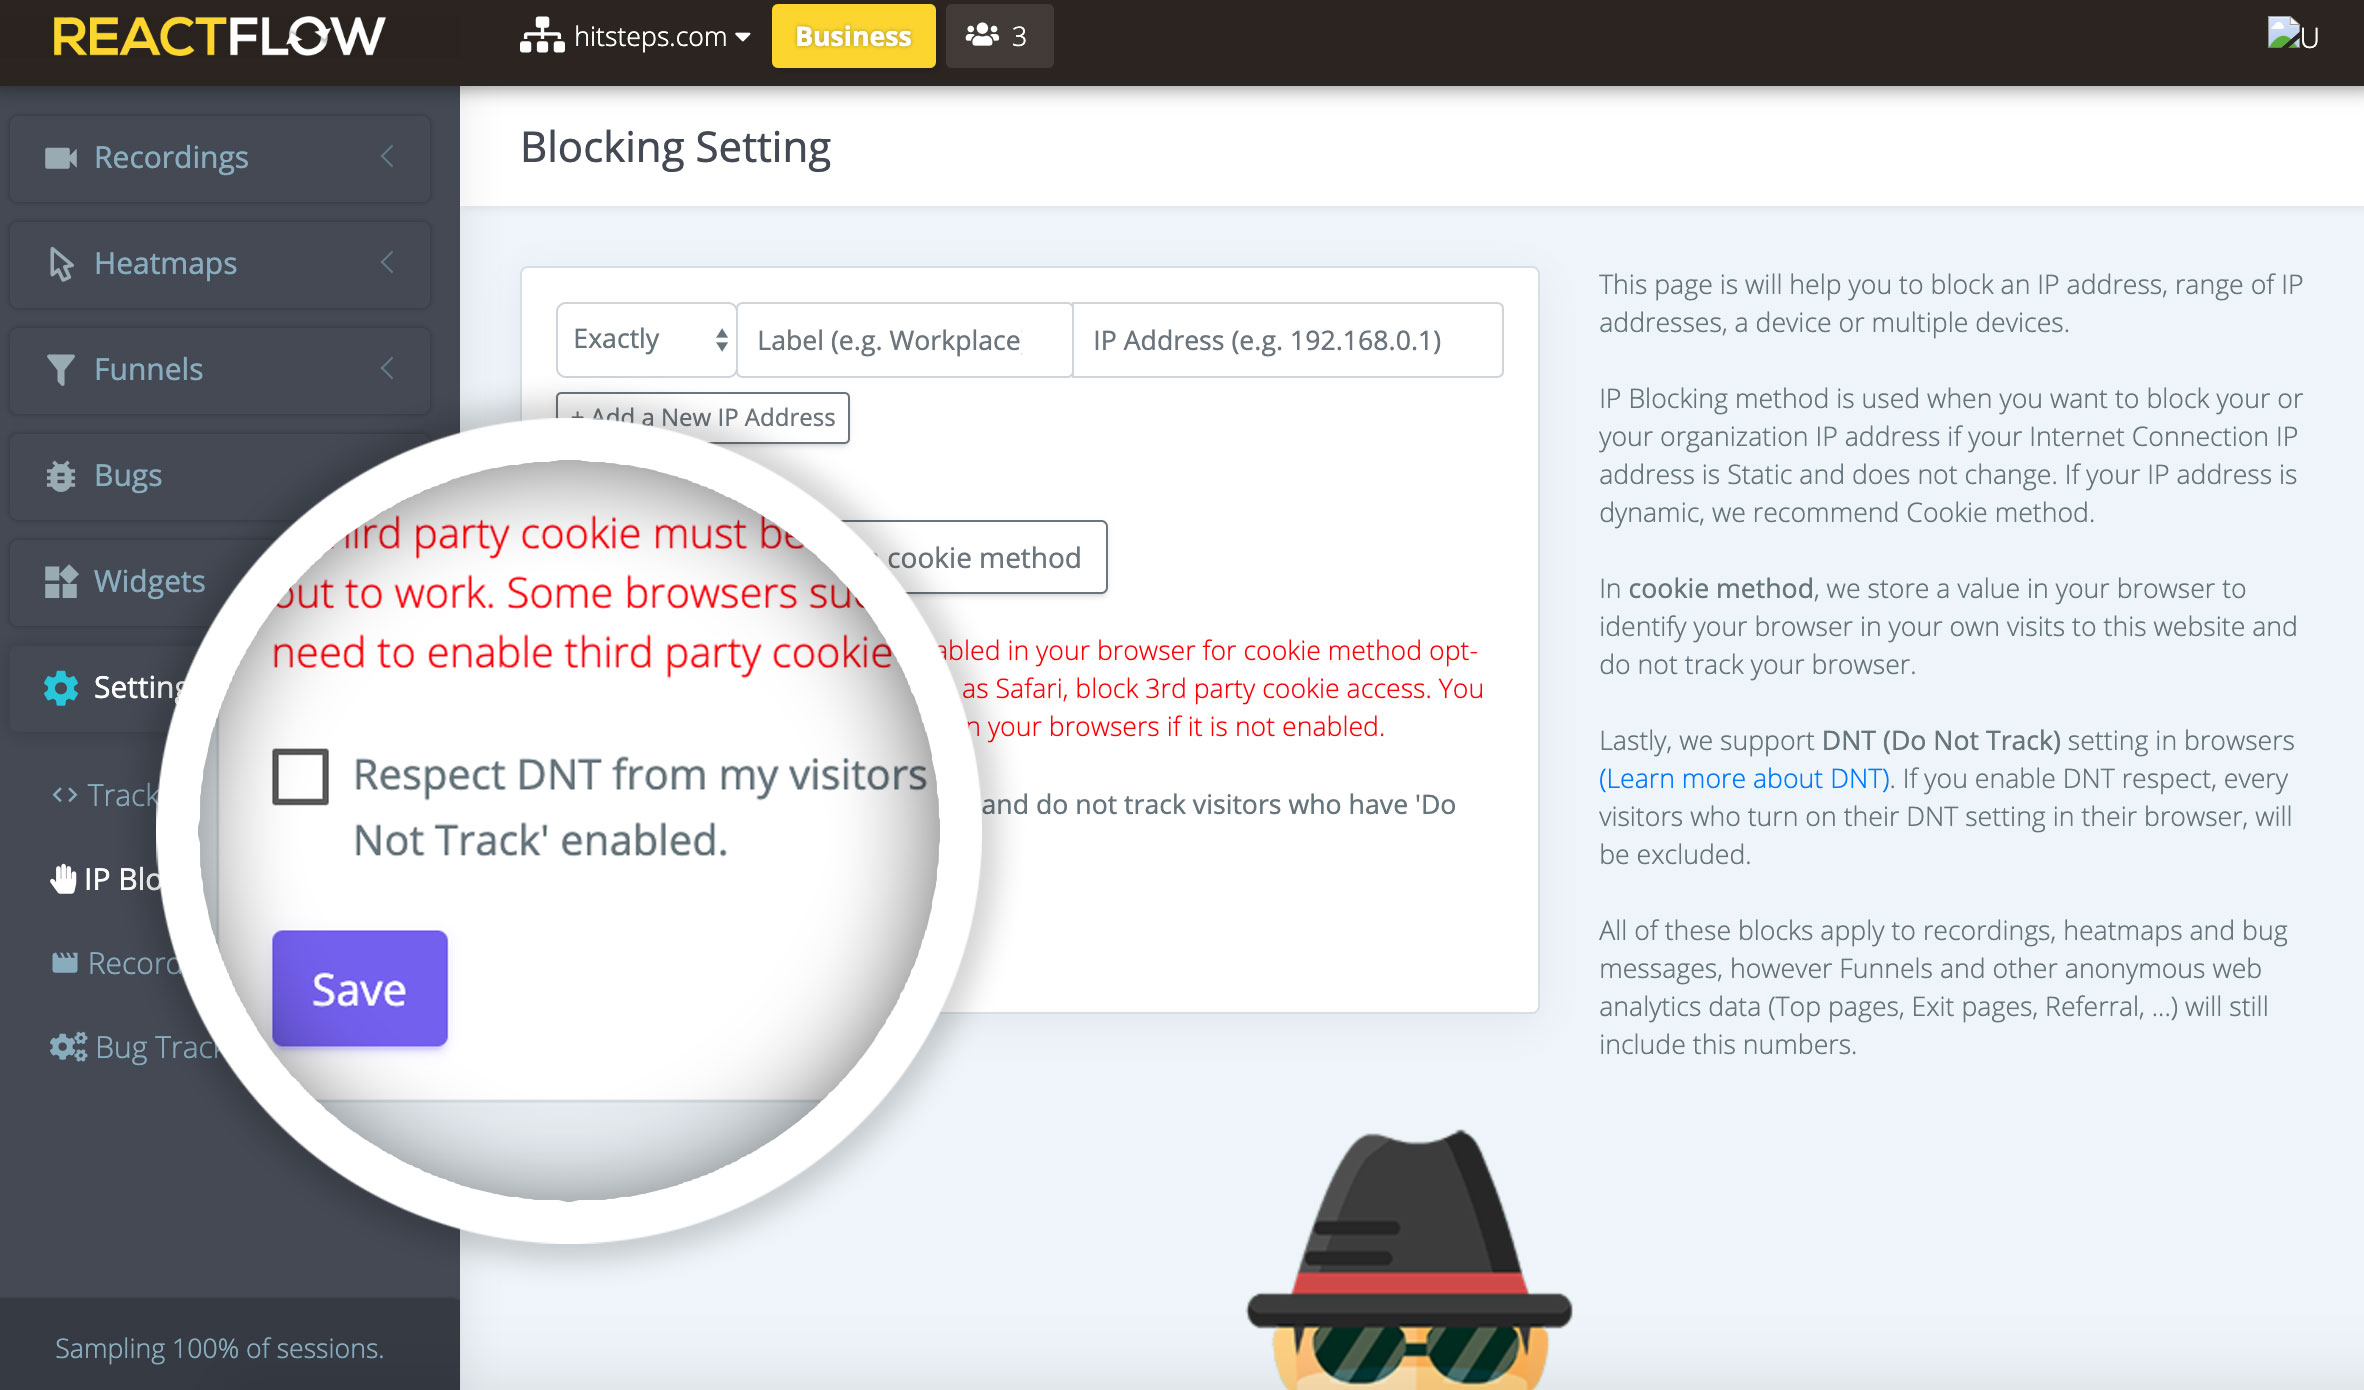This screenshot has width=2364, height=1390.
Task: Click the Bug Tracking gears icon
Action: coord(68,1047)
